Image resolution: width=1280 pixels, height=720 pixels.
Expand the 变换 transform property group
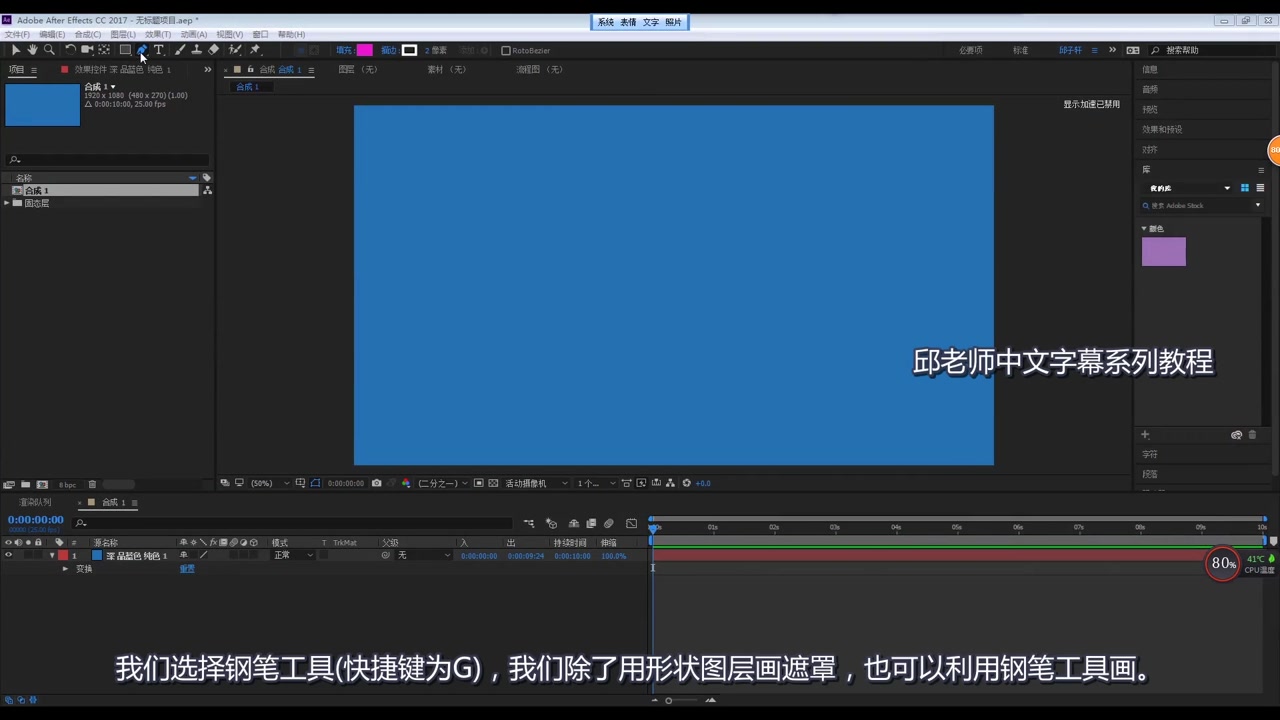66,569
